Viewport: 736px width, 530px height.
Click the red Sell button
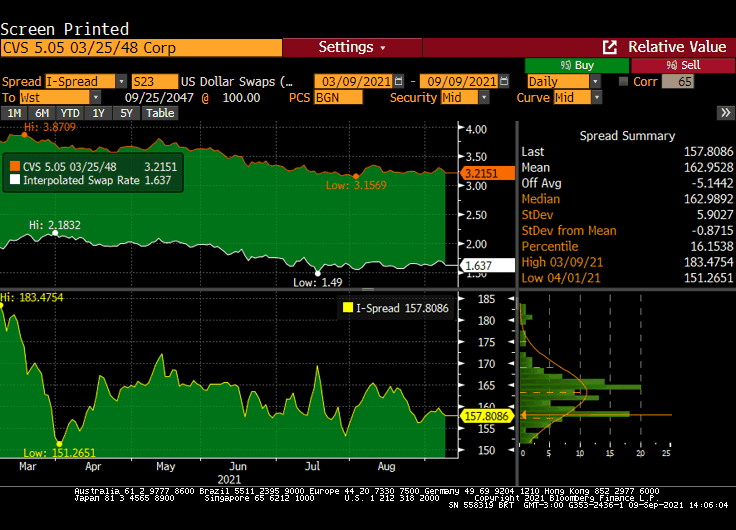click(x=683, y=65)
